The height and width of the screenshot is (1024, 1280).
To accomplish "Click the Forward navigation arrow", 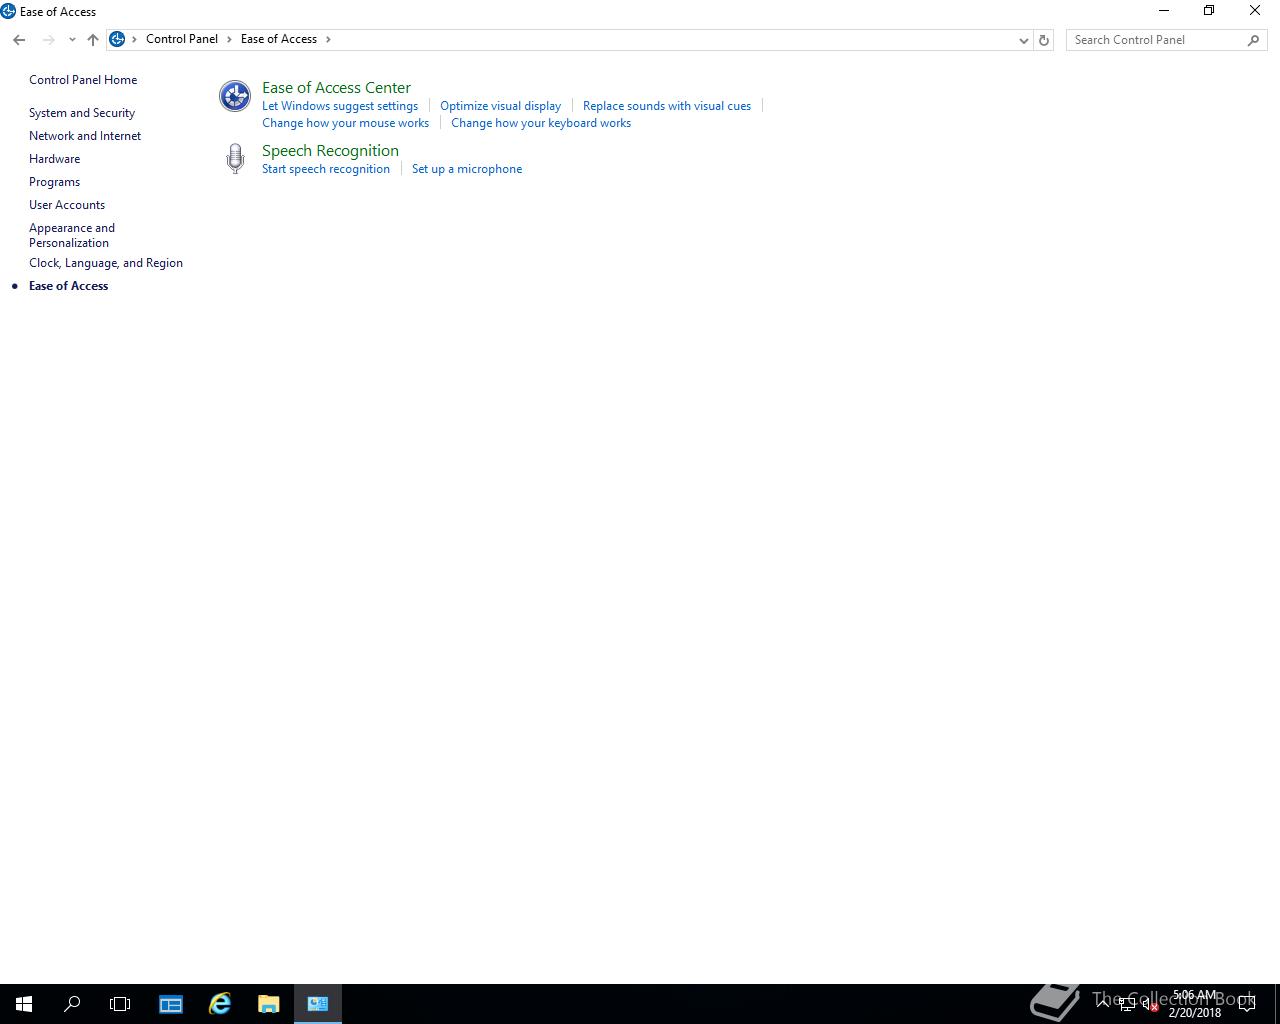I will tap(48, 40).
